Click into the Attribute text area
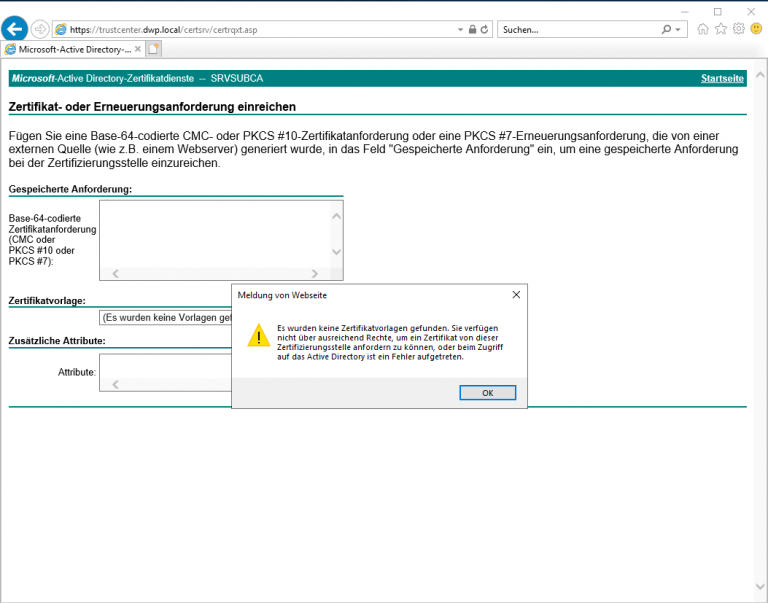The image size is (768, 603). [x=166, y=367]
